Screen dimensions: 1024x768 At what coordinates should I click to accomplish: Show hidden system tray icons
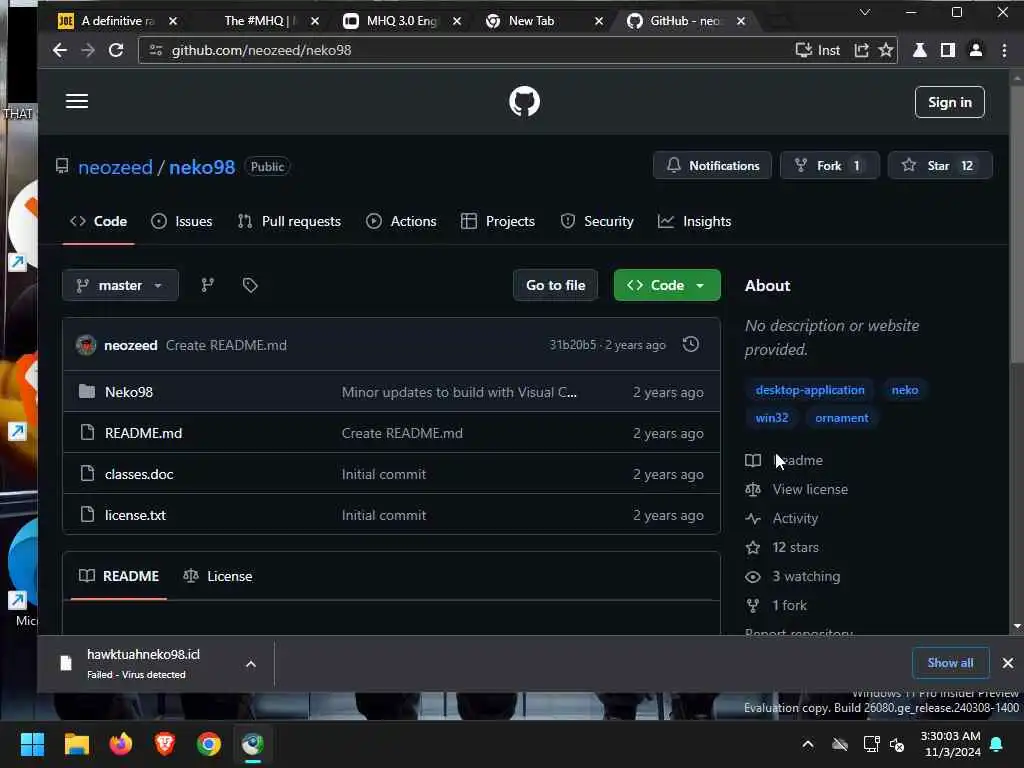tap(808, 744)
